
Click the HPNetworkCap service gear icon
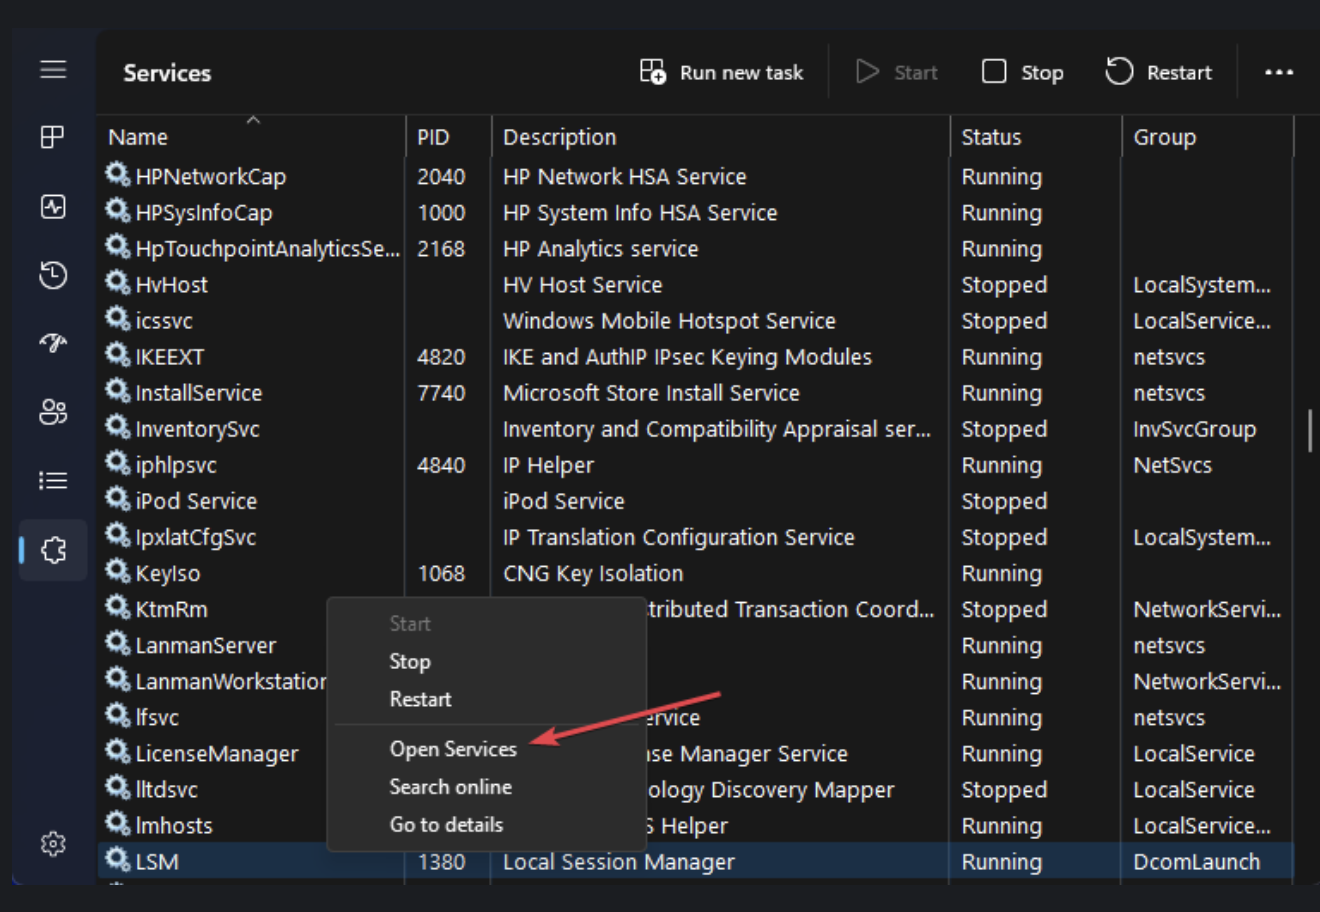(118, 175)
